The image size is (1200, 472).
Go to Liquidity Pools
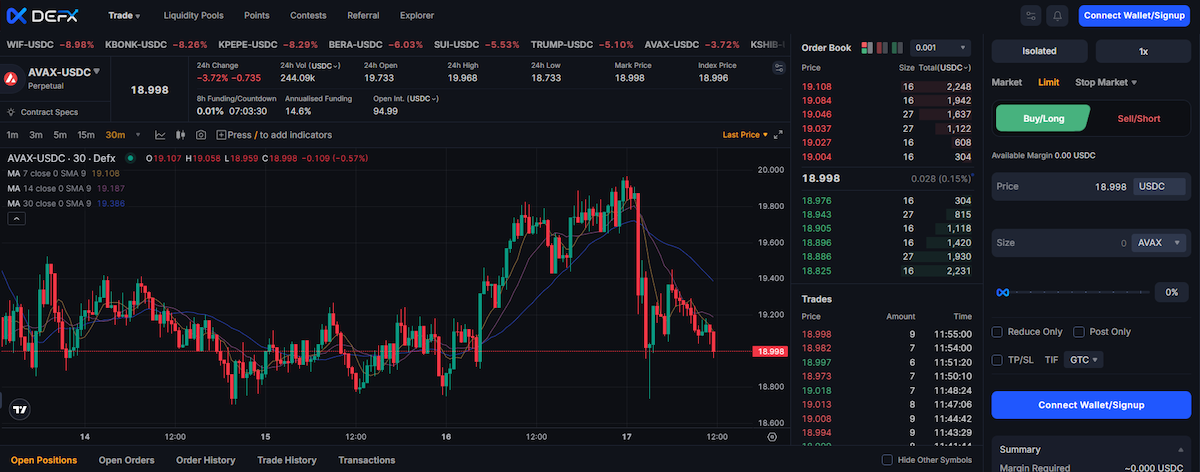click(x=194, y=16)
